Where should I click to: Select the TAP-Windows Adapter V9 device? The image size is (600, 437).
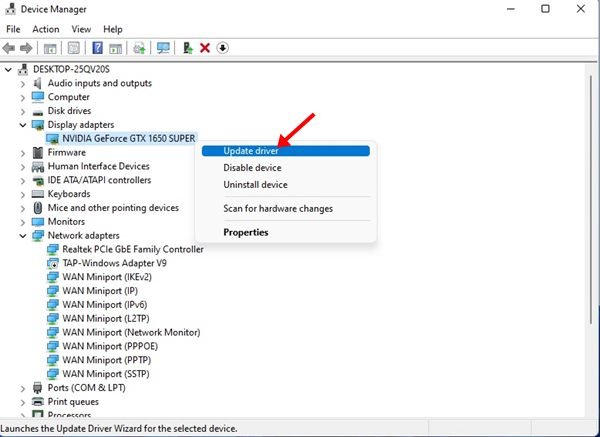point(112,263)
